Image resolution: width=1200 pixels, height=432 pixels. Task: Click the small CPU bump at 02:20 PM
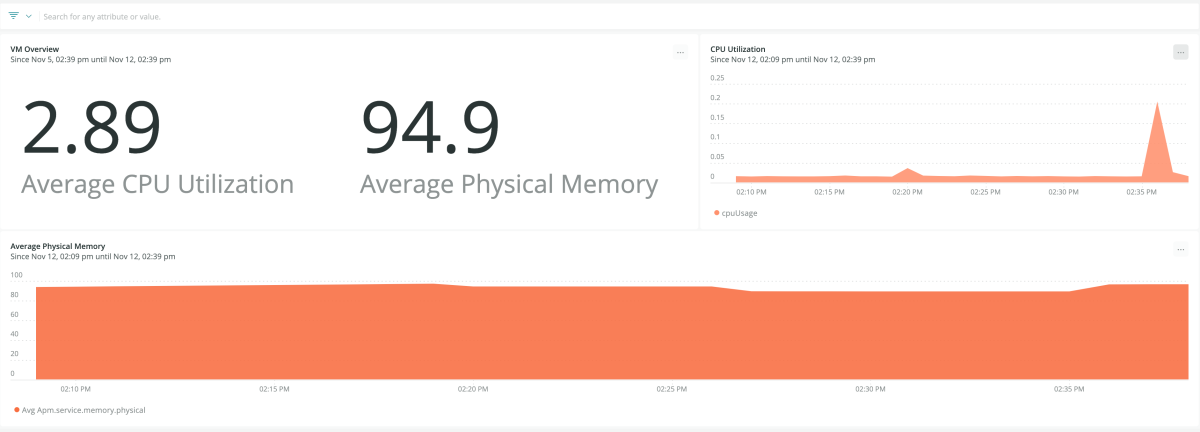click(907, 169)
